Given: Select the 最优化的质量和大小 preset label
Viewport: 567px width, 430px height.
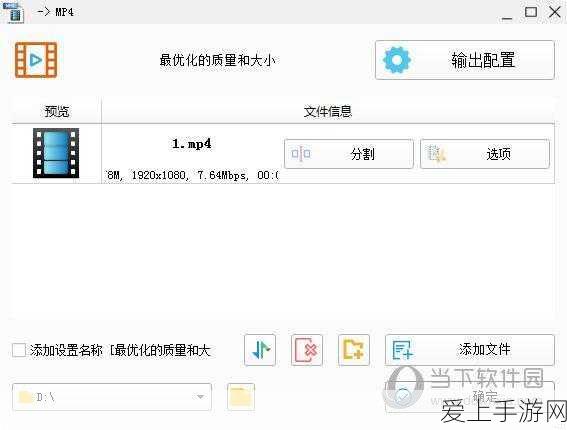Looking at the screenshot, I should (x=218, y=60).
